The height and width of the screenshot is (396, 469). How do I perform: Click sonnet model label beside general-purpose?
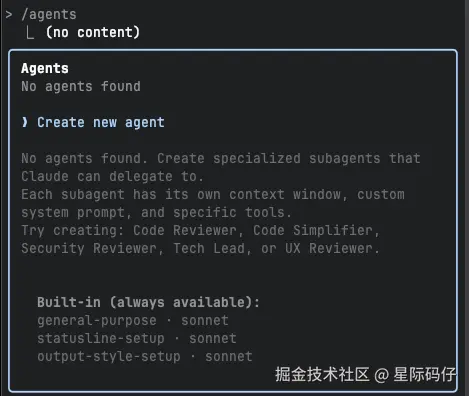[x=205, y=321]
